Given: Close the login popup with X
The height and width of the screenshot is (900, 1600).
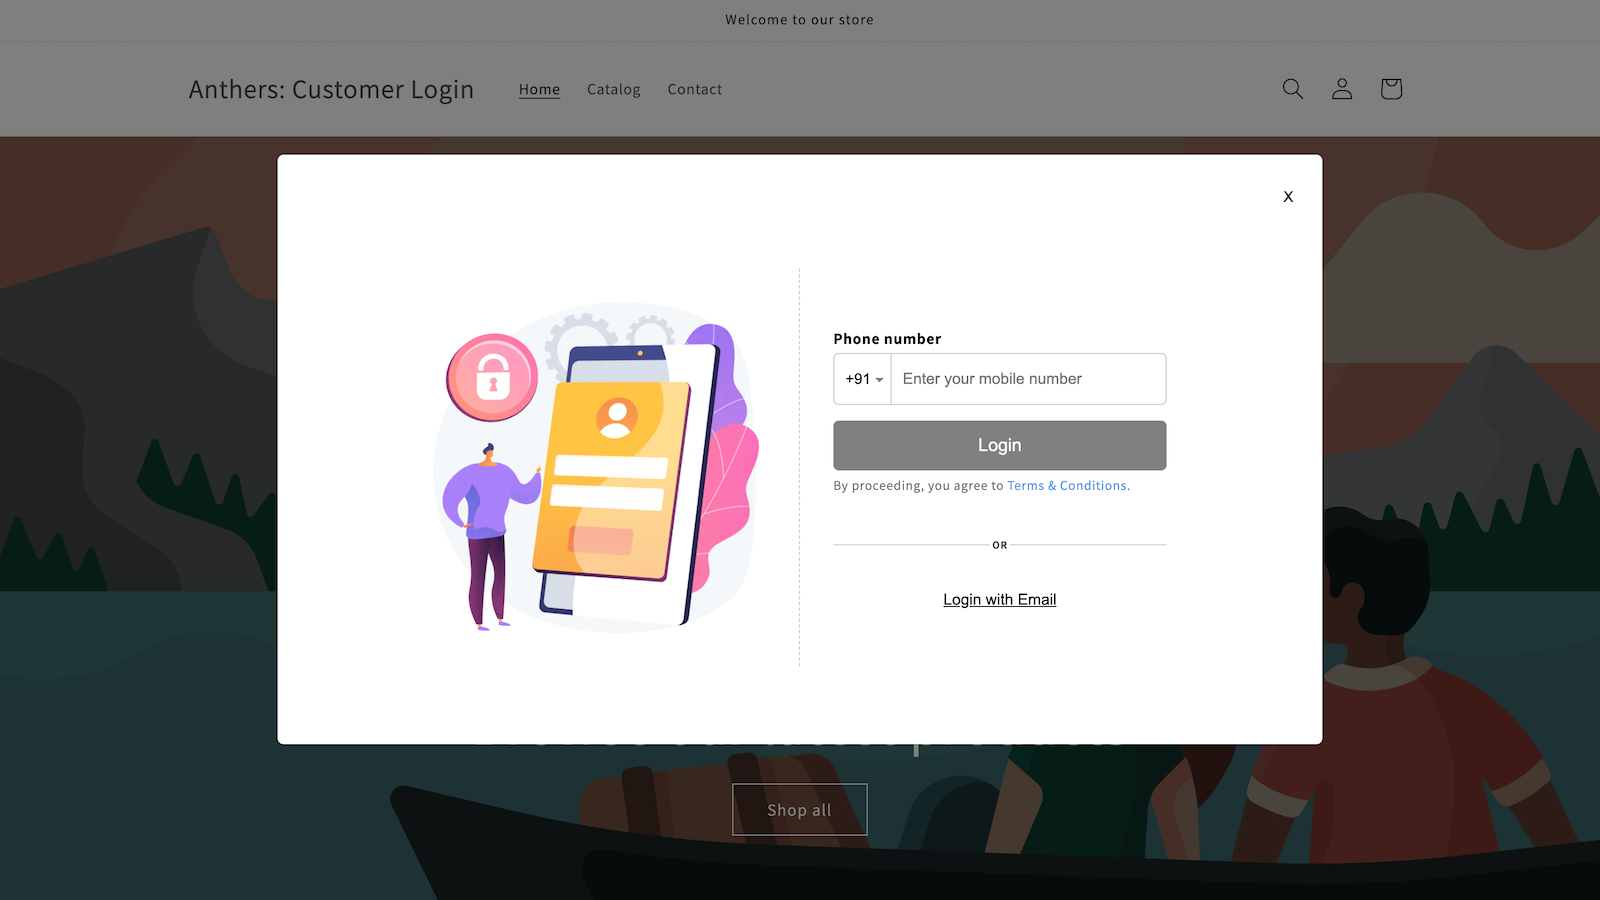Looking at the screenshot, I should [1288, 197].
